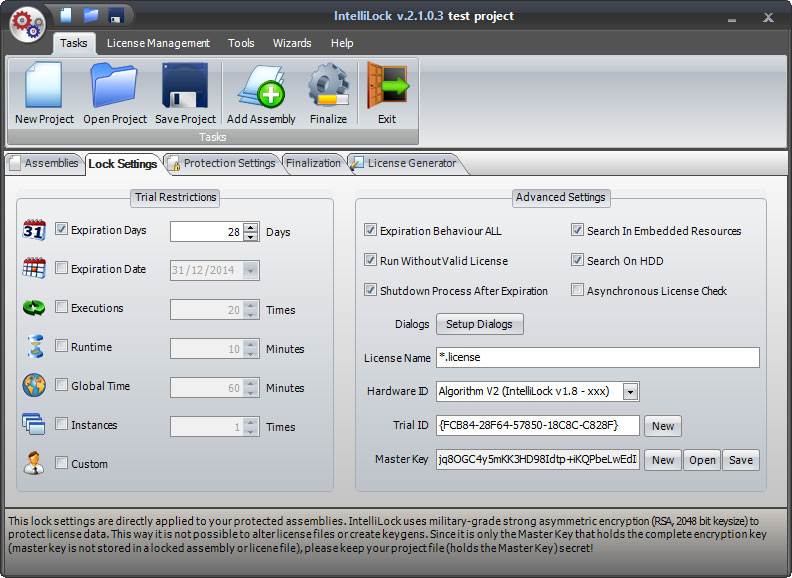The width and height of the screenshot is (792, 578).
Task: Enable the Expiration Date checkbox
Action: click(61, 268)
